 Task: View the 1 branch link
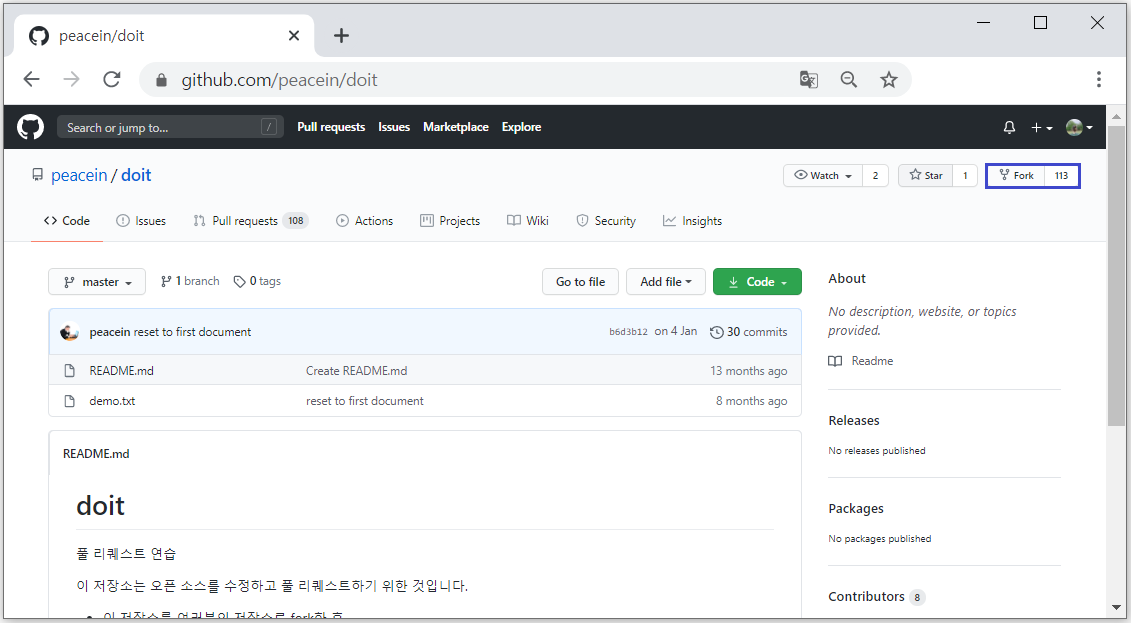point(190,281)
